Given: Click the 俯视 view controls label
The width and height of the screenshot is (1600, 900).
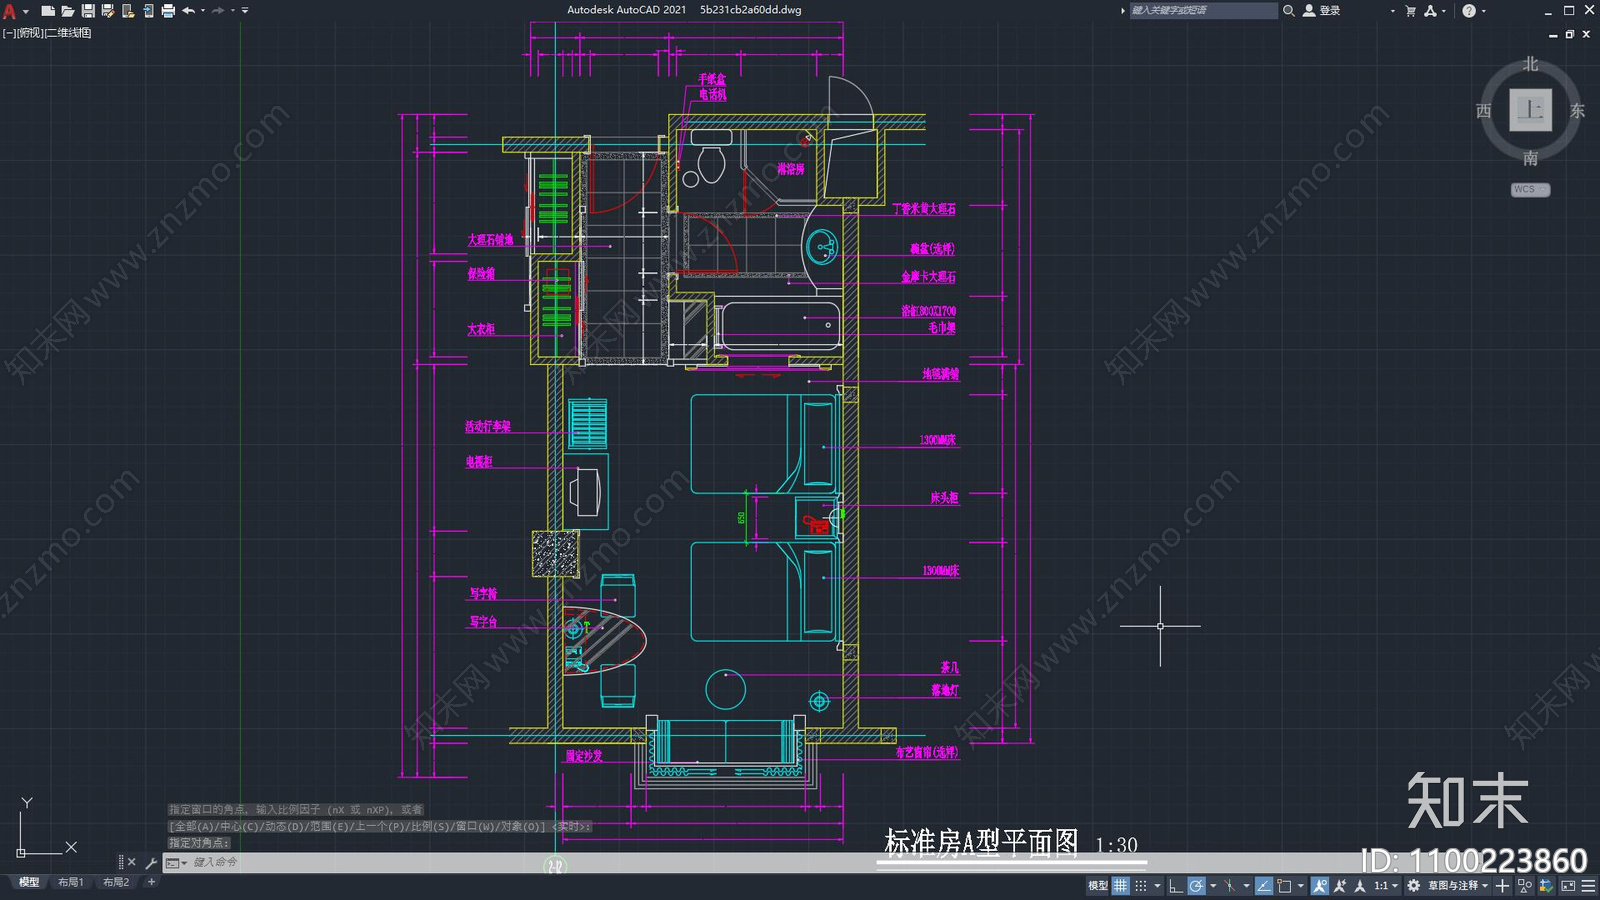Looking at the screenshot, I should coord(30,33).
